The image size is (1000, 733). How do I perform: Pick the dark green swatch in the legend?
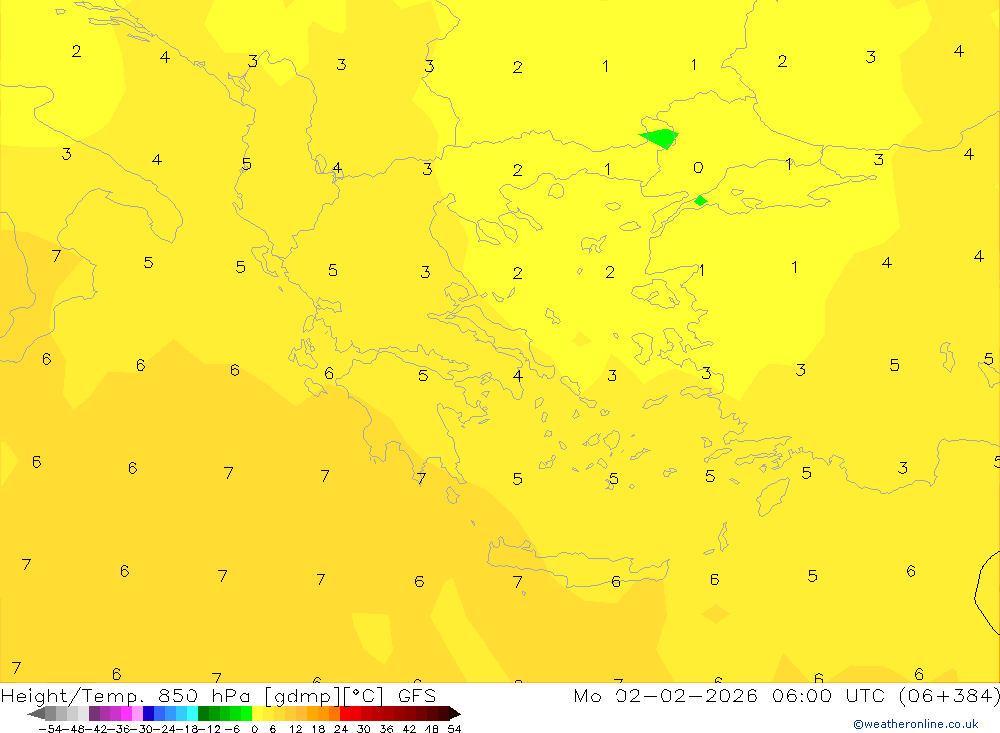[203, 714]
